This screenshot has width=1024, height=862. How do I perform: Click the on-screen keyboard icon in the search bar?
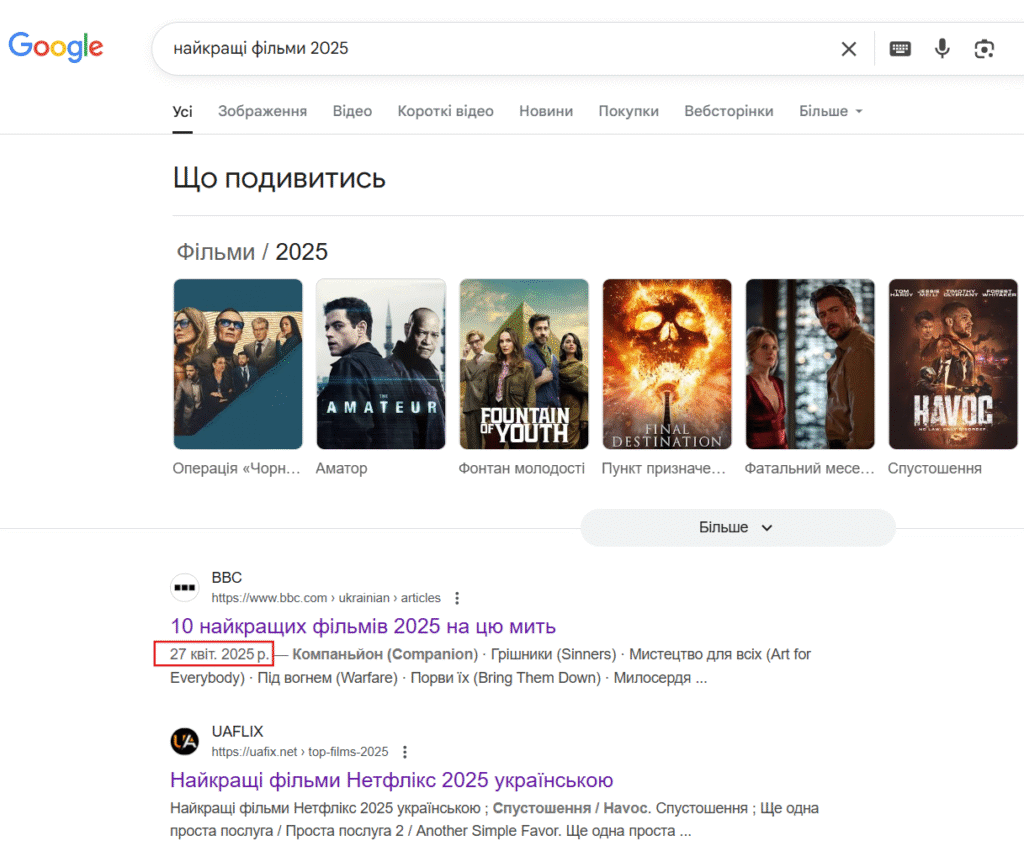(899, 48)
